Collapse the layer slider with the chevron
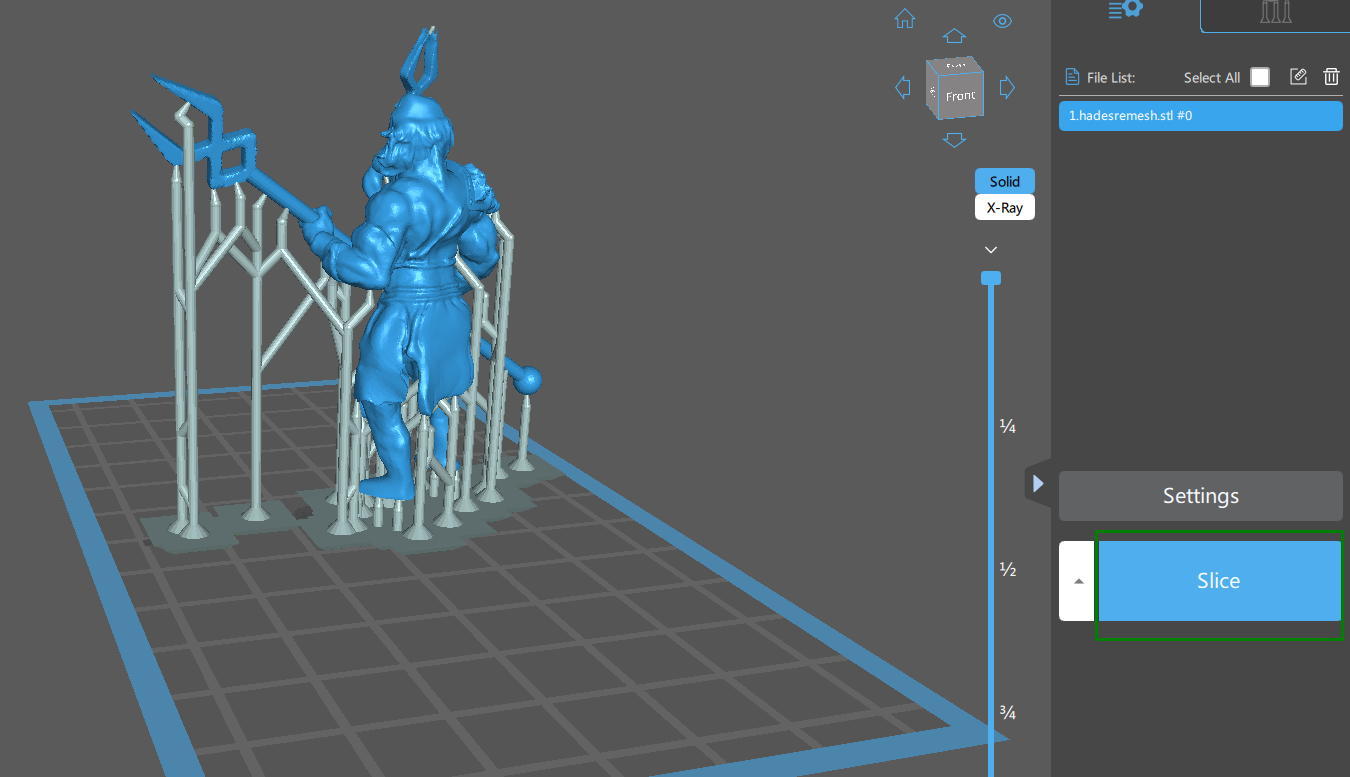Screen dimensions: 1350x777 pyautogui.click(x=991, y=249)
